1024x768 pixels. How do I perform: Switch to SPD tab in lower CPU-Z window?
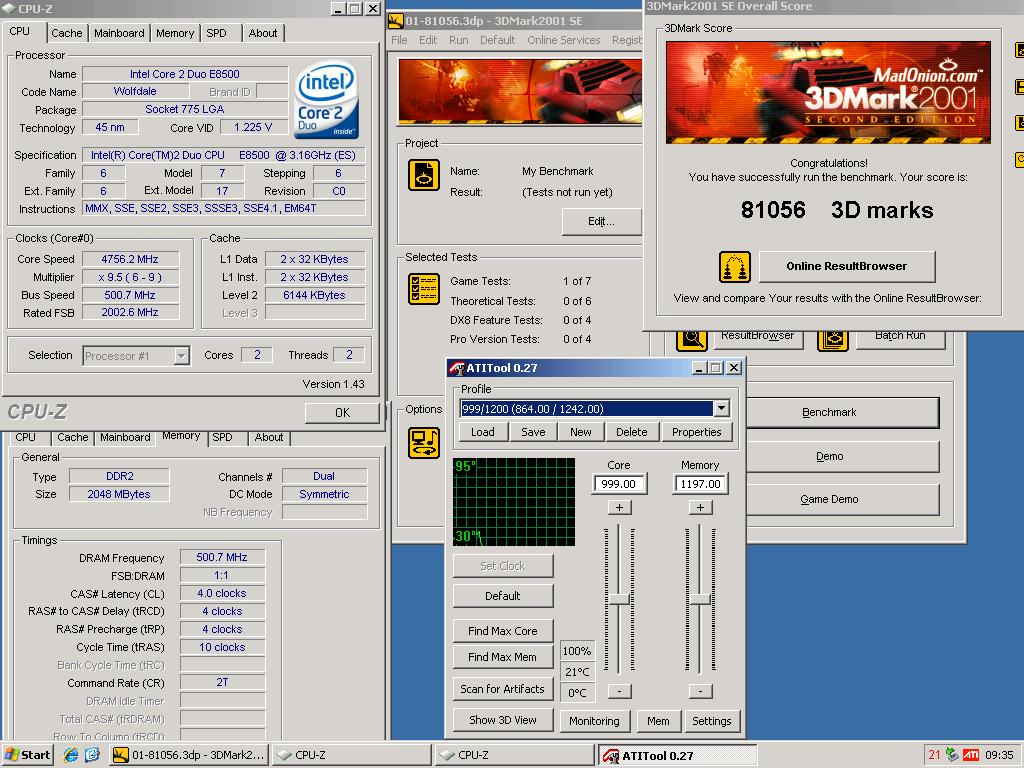pos(222,438)
